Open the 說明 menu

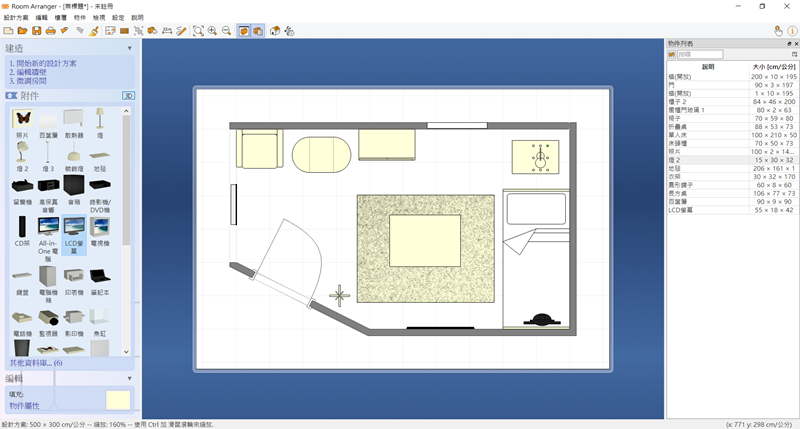click(x=137, y=17)
